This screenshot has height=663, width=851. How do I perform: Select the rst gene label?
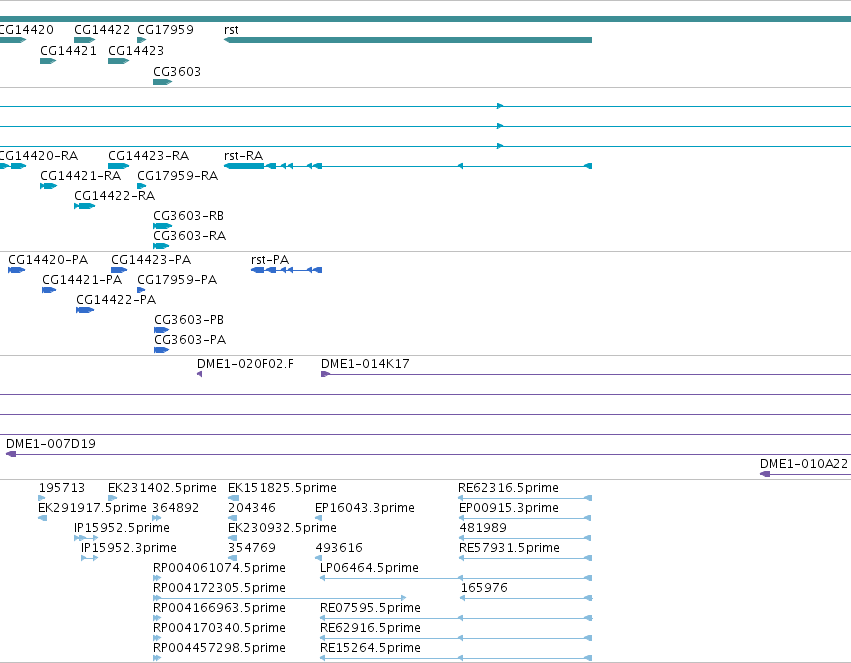pos(231,30)
